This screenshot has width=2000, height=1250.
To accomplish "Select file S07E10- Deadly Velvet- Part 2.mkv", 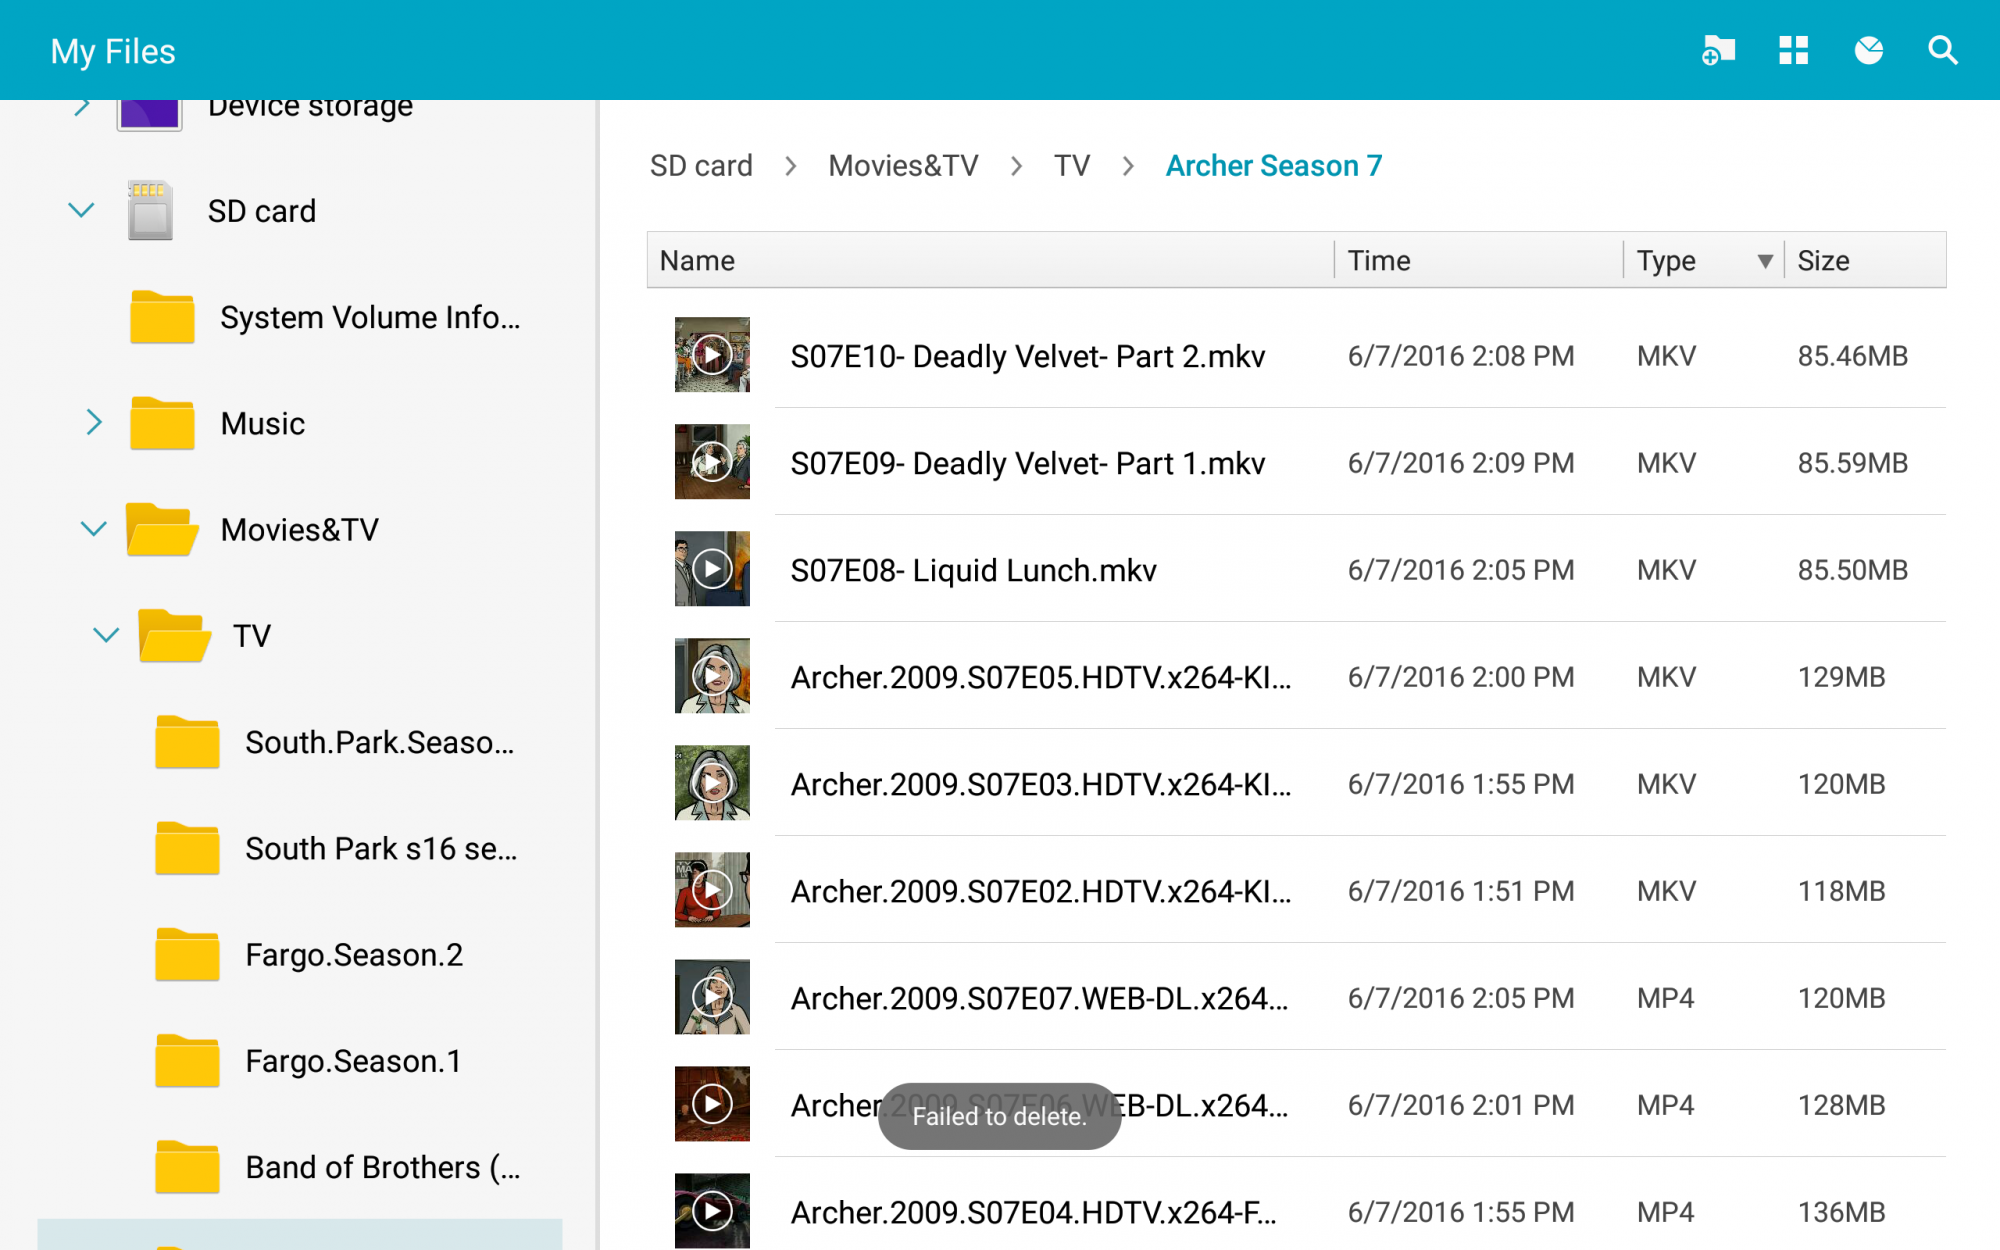I will pyautogui.click(x=1028, y=356).
